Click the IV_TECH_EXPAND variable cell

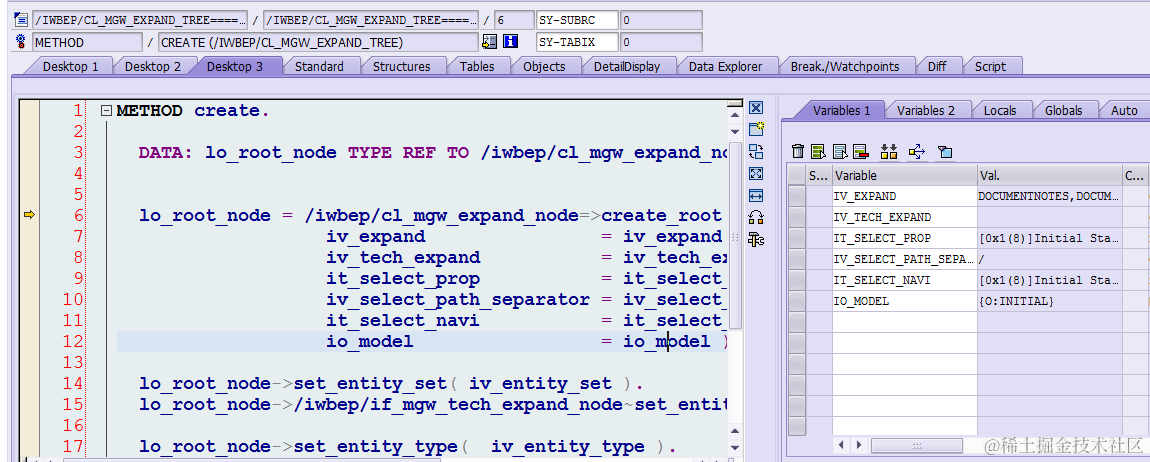(x=904, y=217)
